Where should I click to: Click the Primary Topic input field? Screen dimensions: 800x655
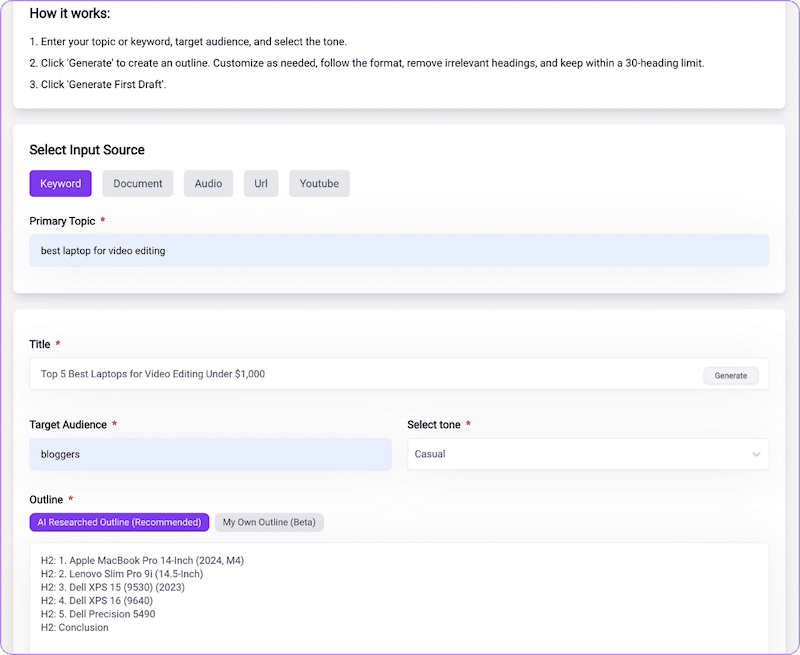399,250
